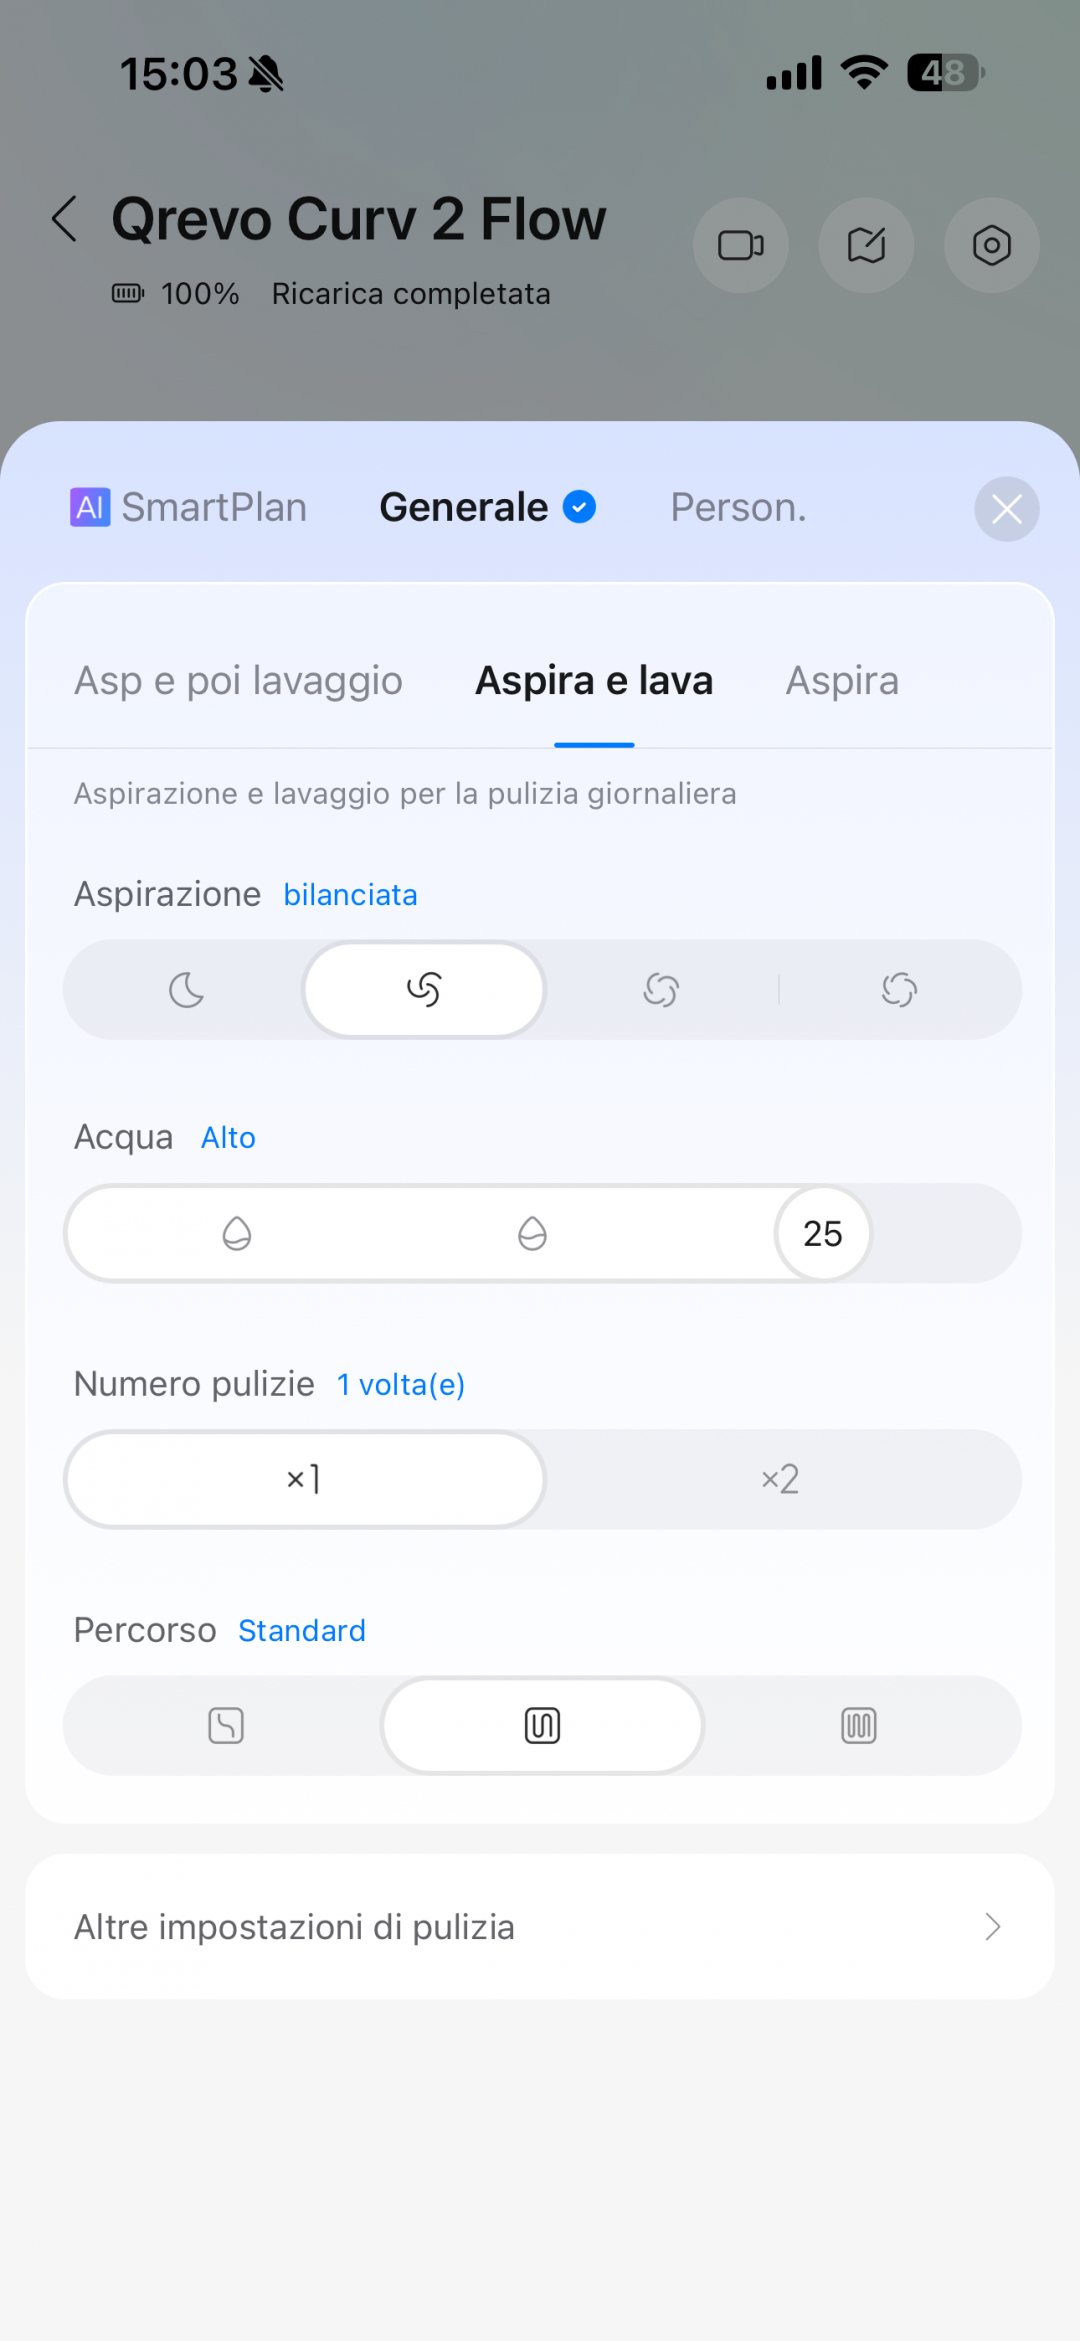Select the max suction level icon
This screenshot has width=1080, height=2341.
[899, 990]
